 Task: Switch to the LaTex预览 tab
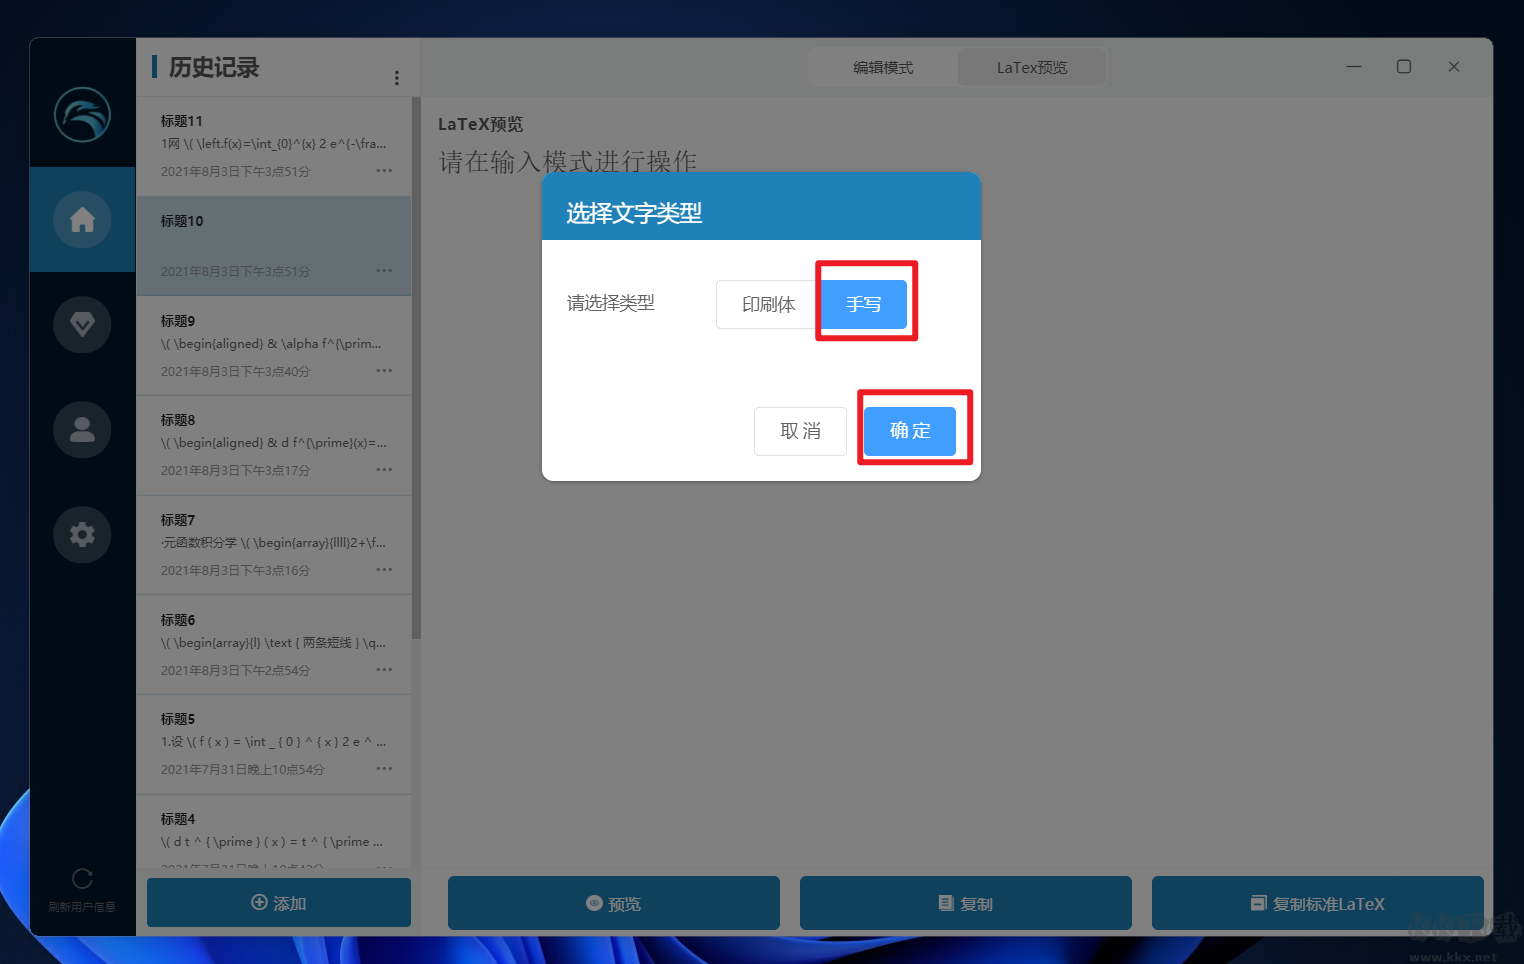click(x=1032, y=67)
